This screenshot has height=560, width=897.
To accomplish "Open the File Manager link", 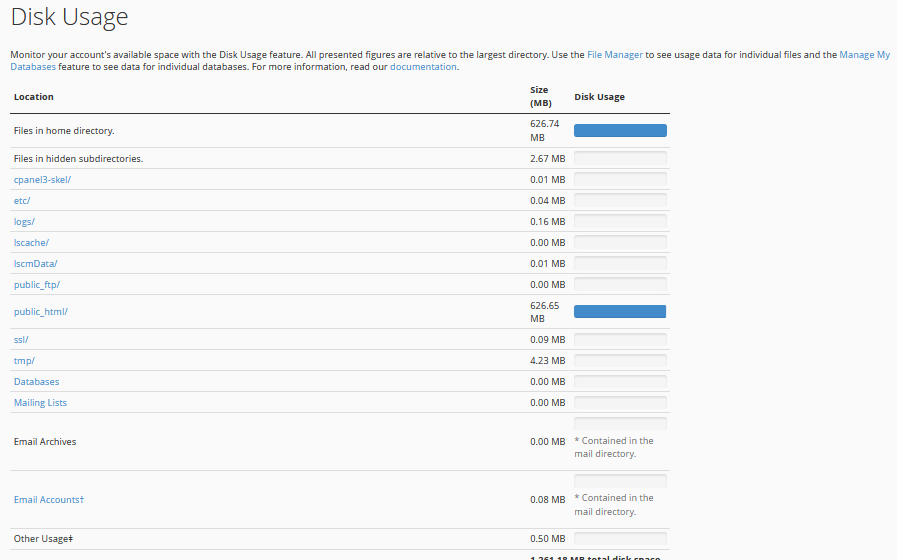I will pos(614,55).
